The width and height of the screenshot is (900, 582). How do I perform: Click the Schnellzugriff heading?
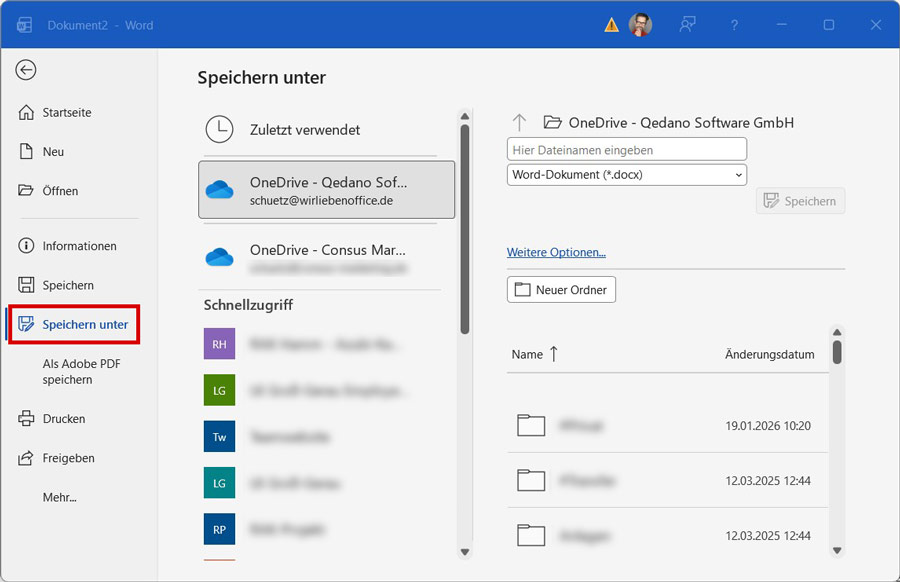[248, 305]
